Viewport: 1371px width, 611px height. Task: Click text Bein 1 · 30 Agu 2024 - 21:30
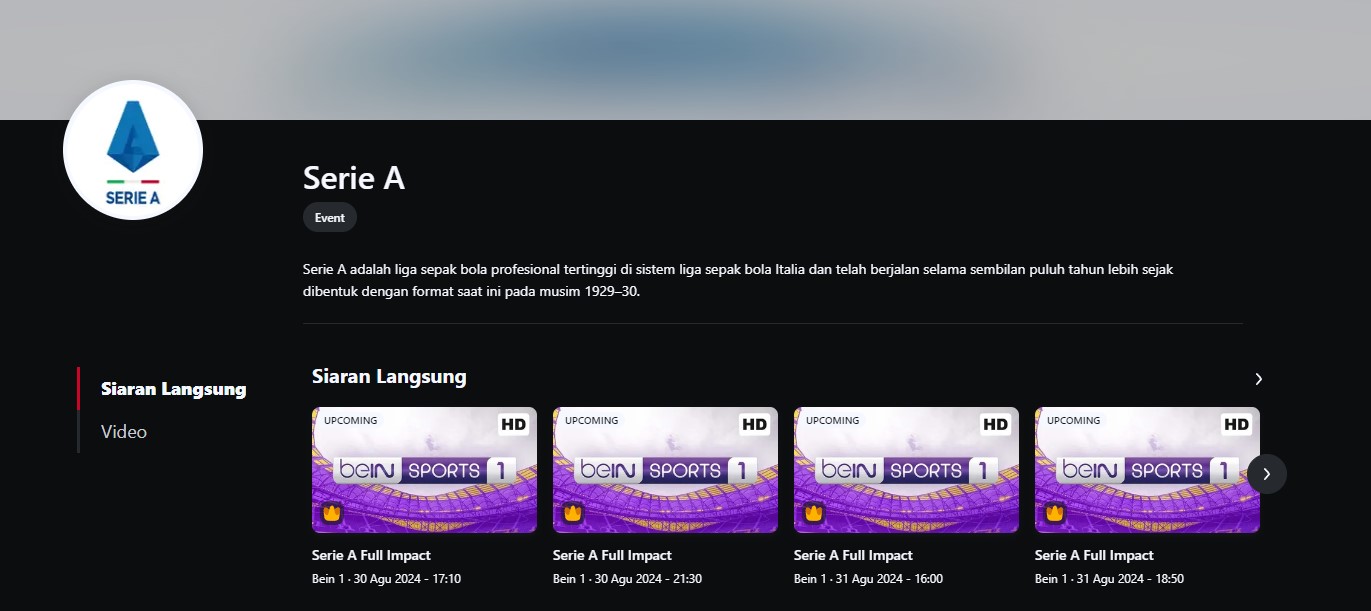tap(627, 579)
